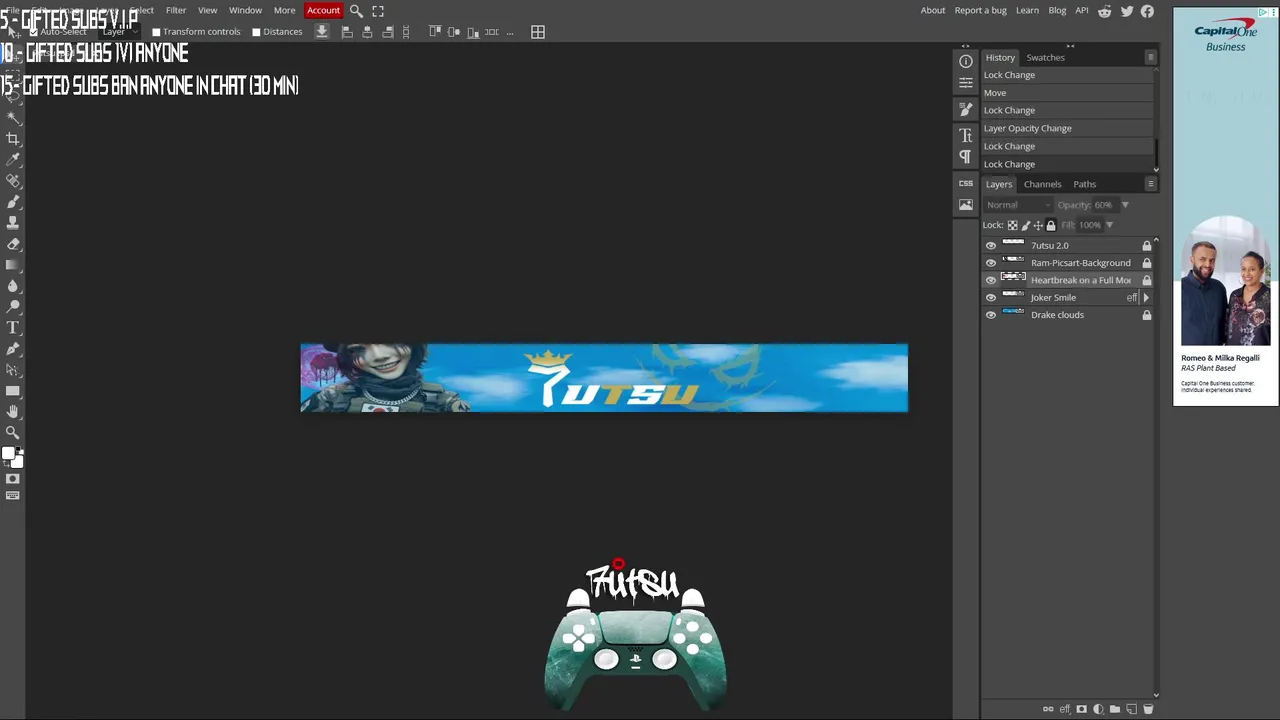This screenshot has height=720, width=1280.
Task: Open the Info panel icon
Action: [x=966, y=61]
